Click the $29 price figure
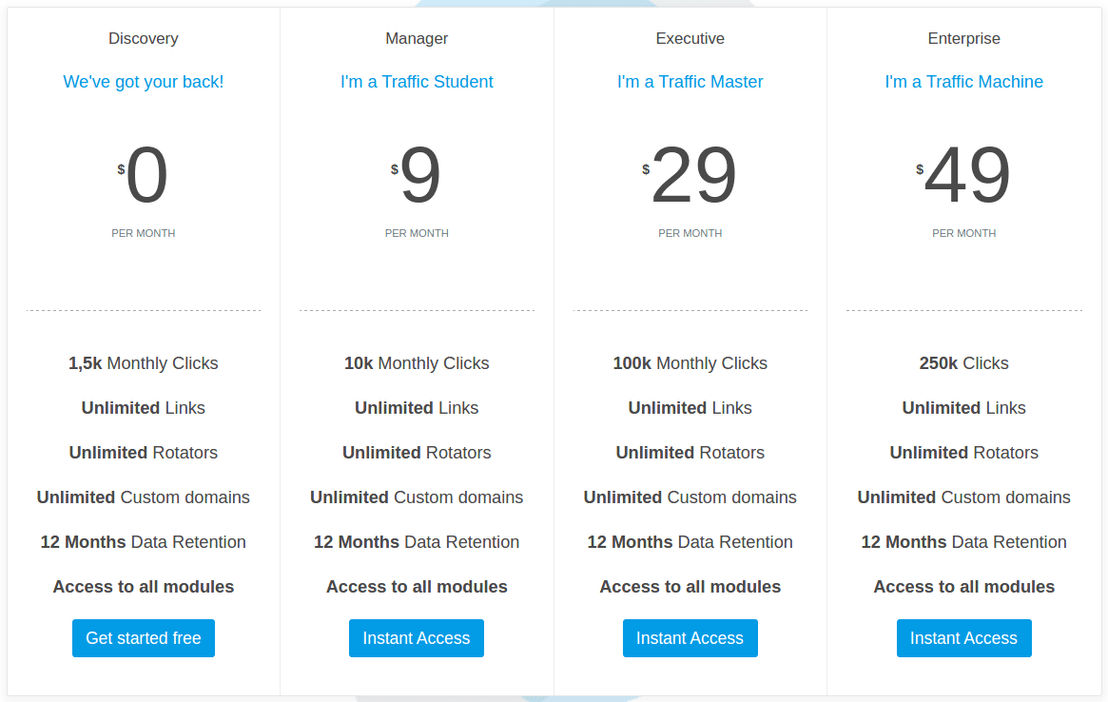This screenshot has height=702, width=1108. 690,175
